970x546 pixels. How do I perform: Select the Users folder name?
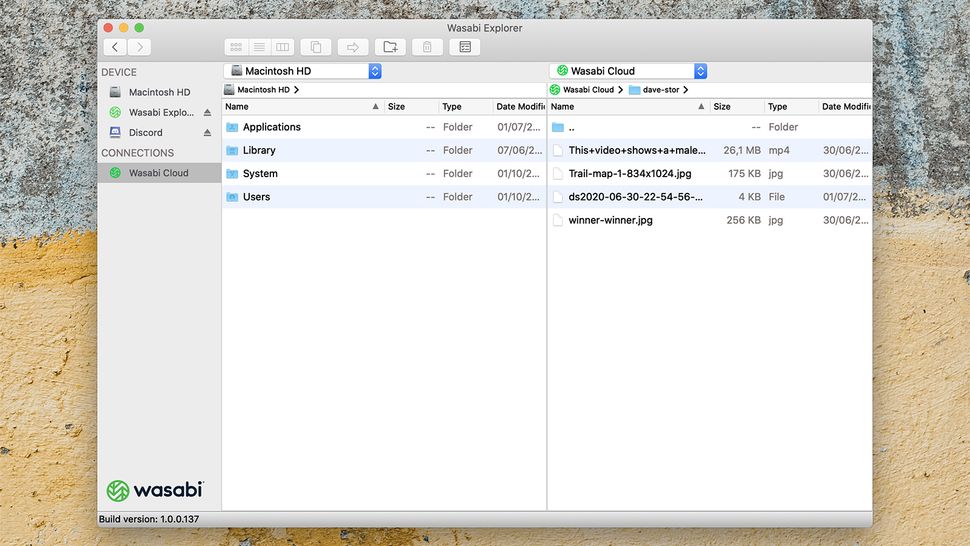click(256, 197)
